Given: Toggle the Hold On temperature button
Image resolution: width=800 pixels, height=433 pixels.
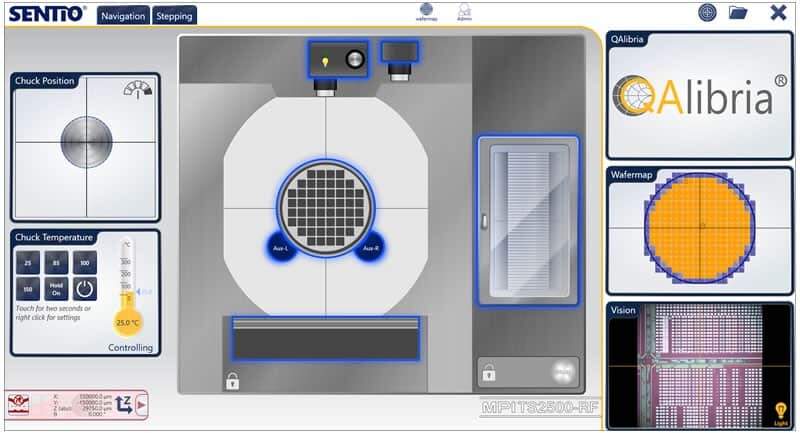Looking at the screenshot, I should coord(56,289).
